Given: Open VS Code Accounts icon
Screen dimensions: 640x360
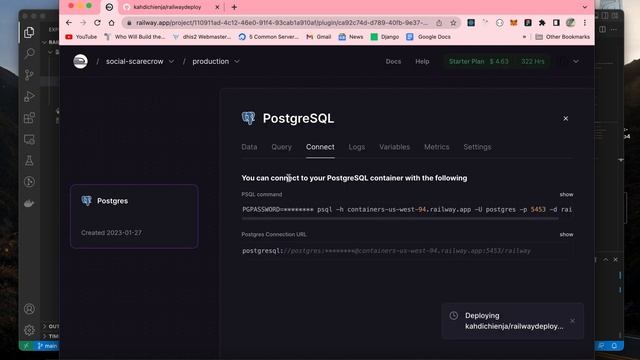Looking at the screenshot, I should click(x=29, y=309).
